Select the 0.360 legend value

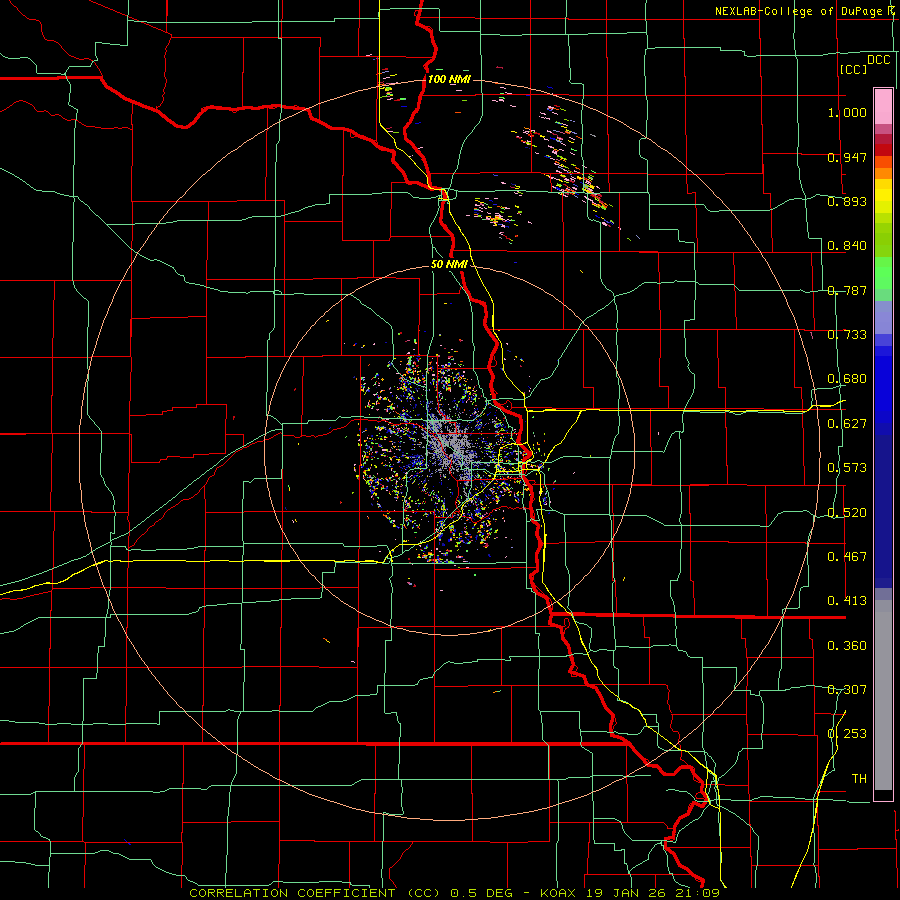click(x=847, y=646)
